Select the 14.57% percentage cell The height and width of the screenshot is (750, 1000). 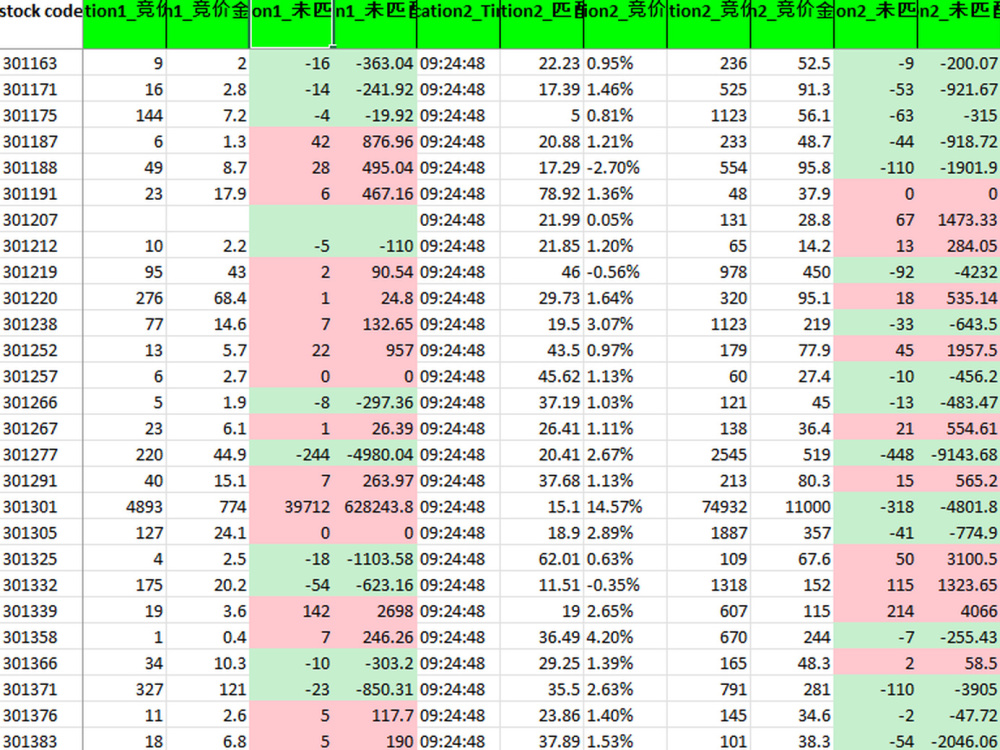[625, 507]
